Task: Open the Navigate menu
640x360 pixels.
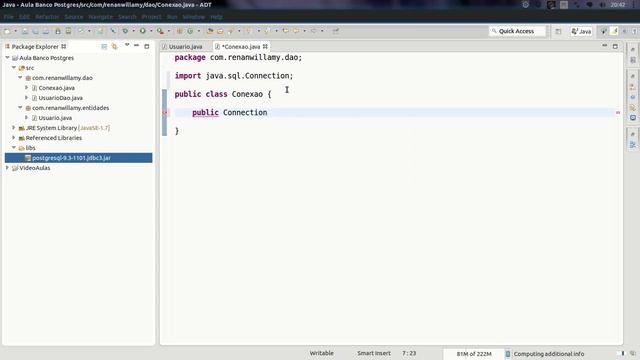Action: tap(100, 17)
